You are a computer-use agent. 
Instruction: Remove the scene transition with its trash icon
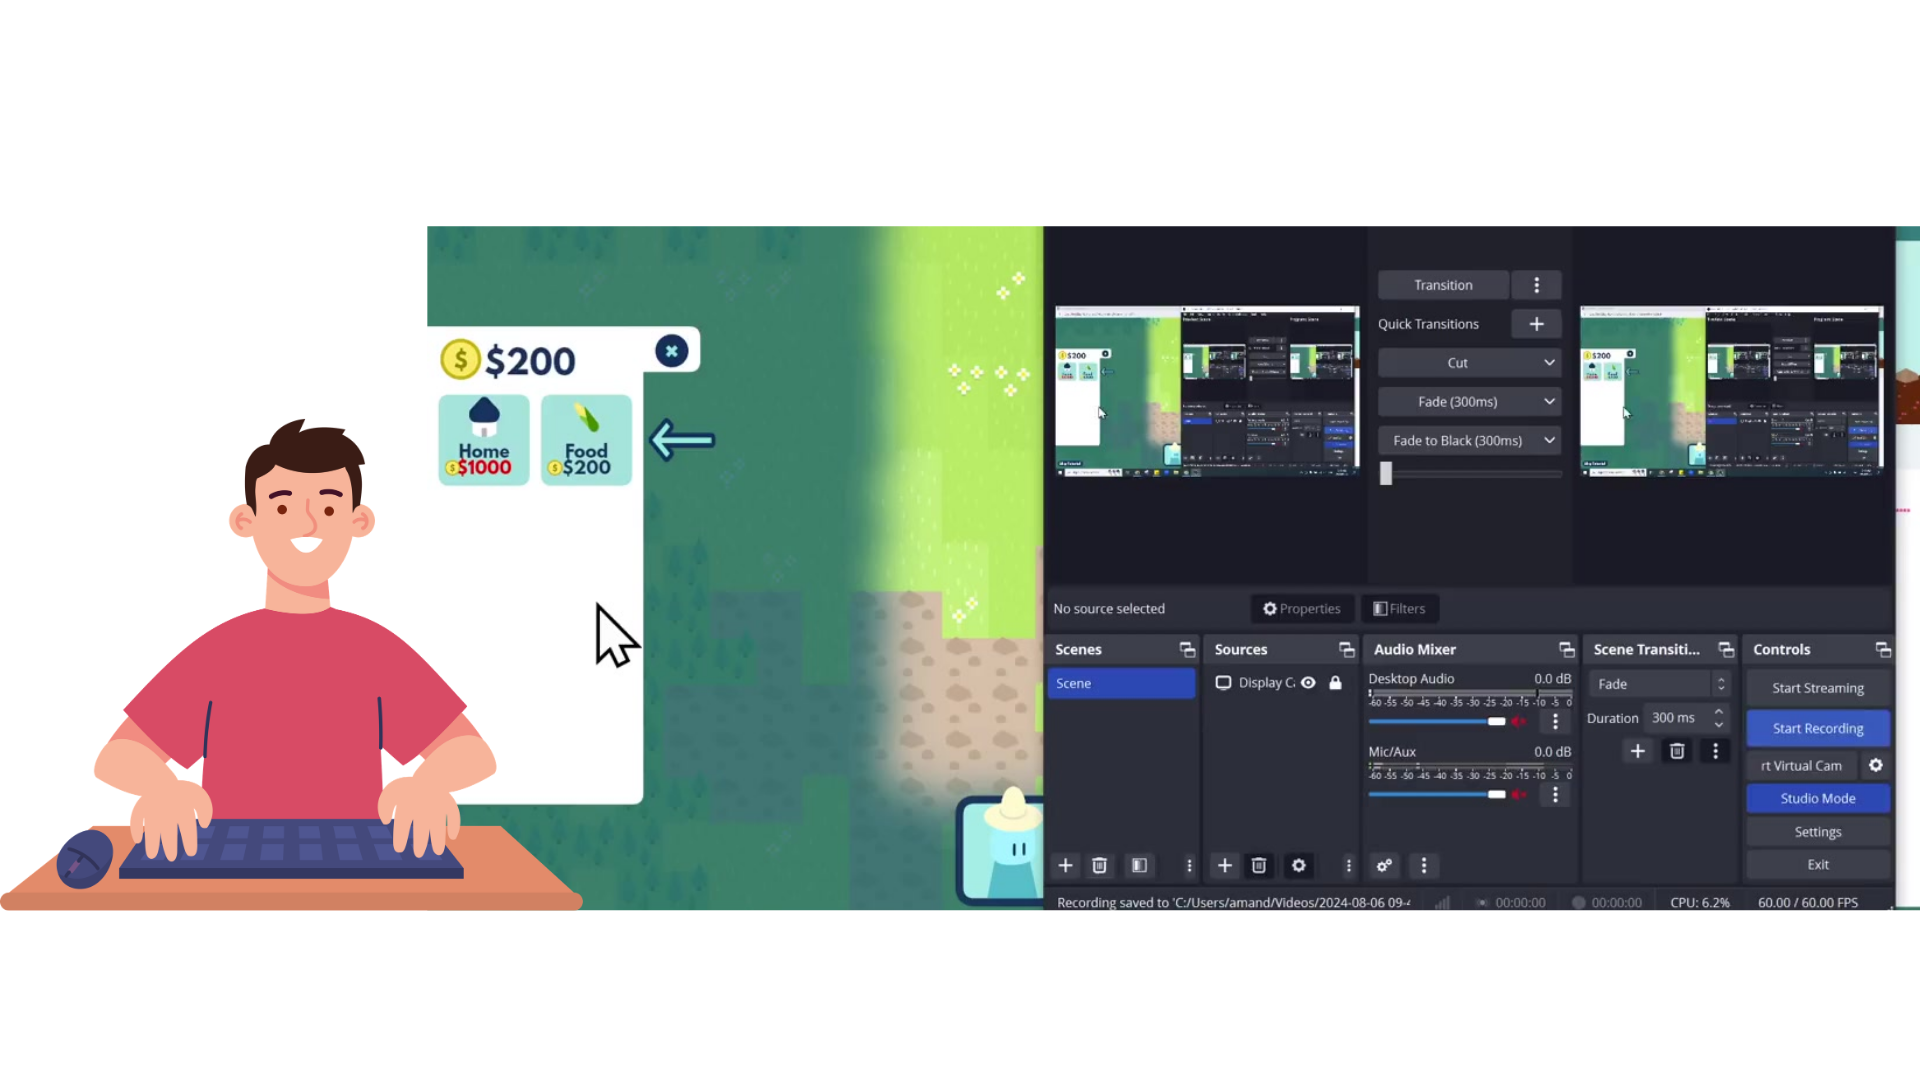[1677, 751]
